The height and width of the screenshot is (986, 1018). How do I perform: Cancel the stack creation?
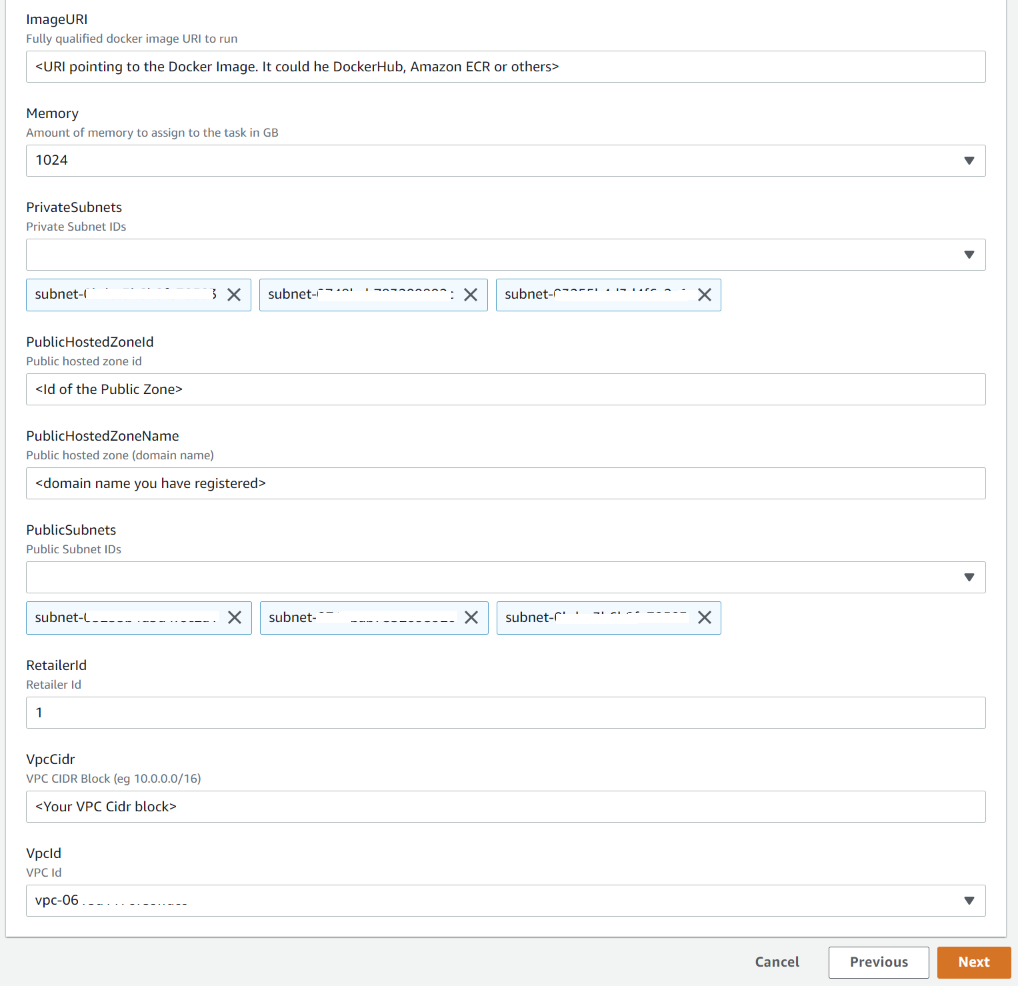pos(777,962)
